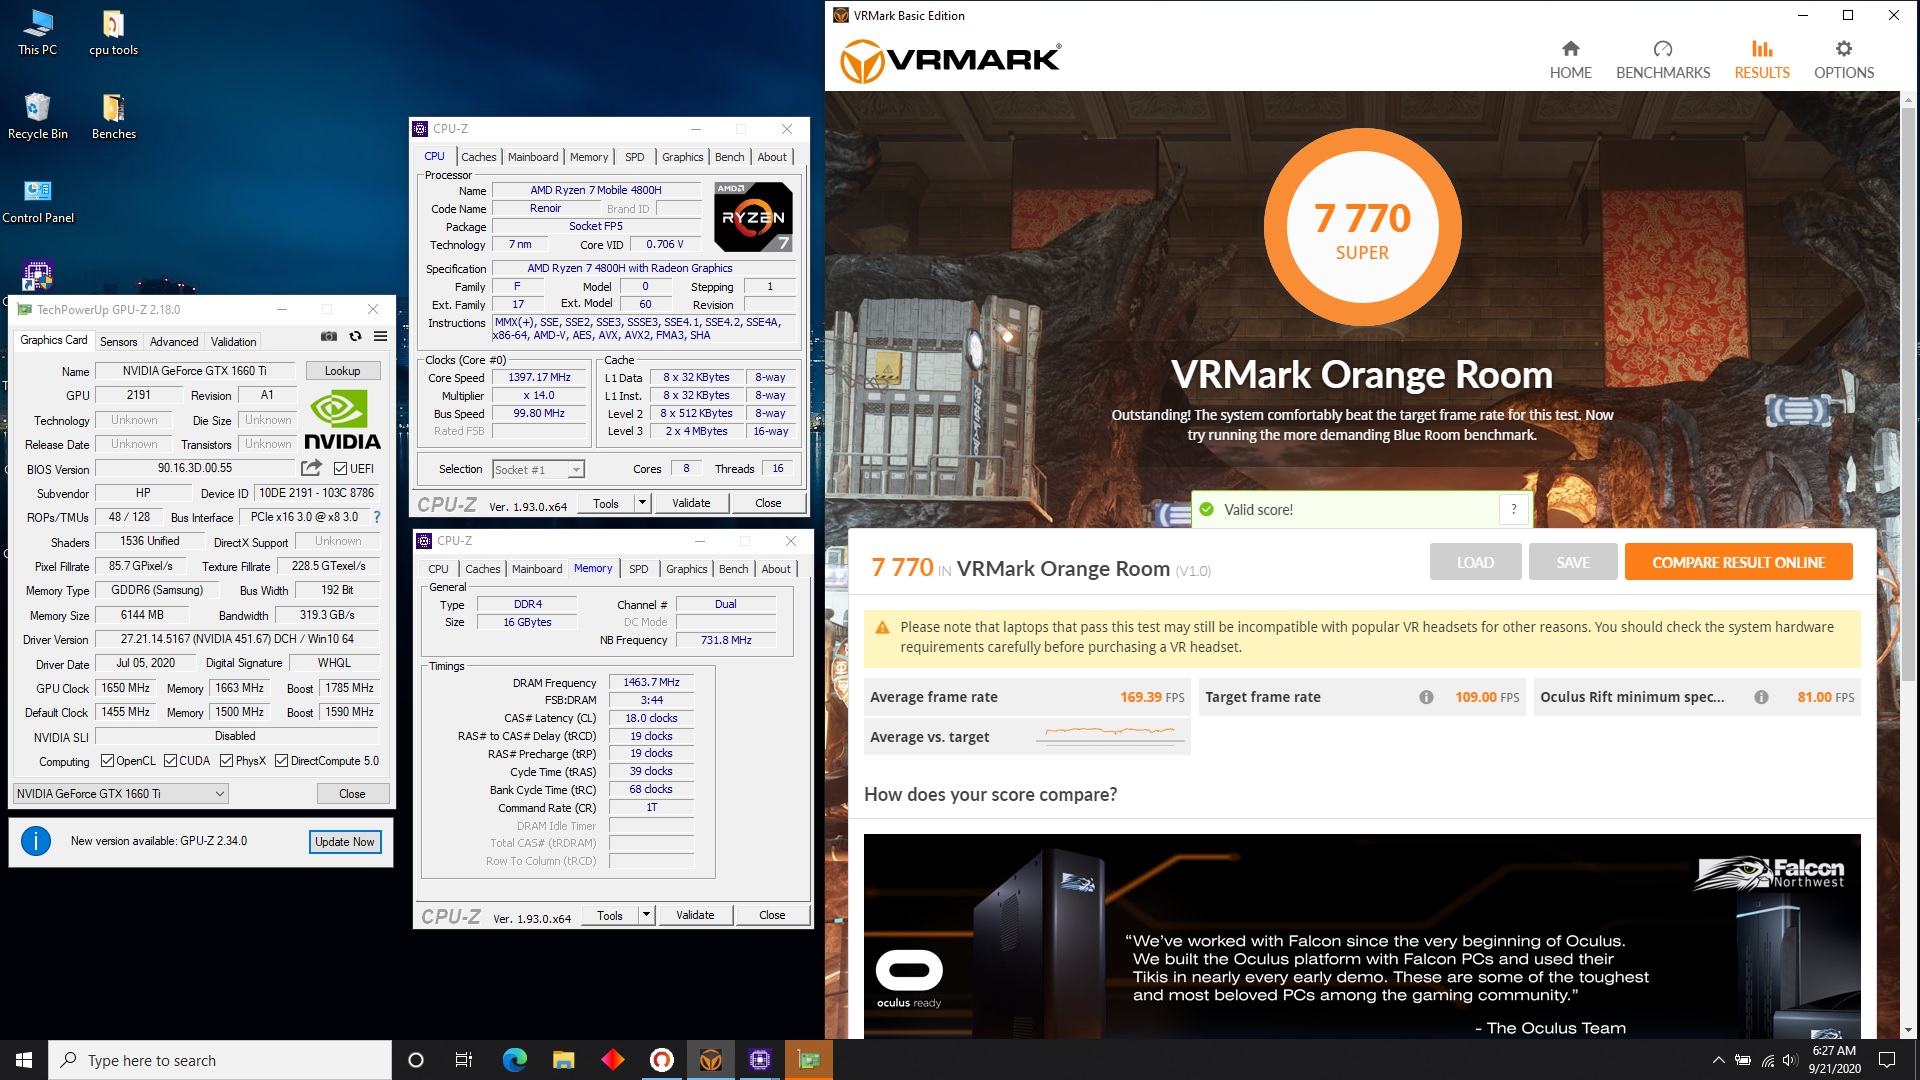Switch to CPU-Z taskbar icon

coord(760,1060)
